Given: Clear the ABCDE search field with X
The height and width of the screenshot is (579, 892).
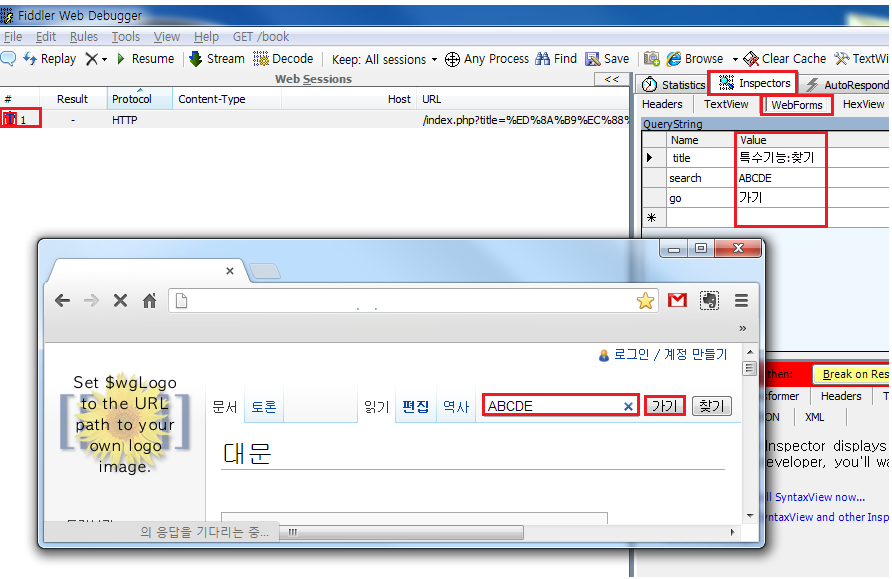Looking at the screenshot, I should pos(628,406).
